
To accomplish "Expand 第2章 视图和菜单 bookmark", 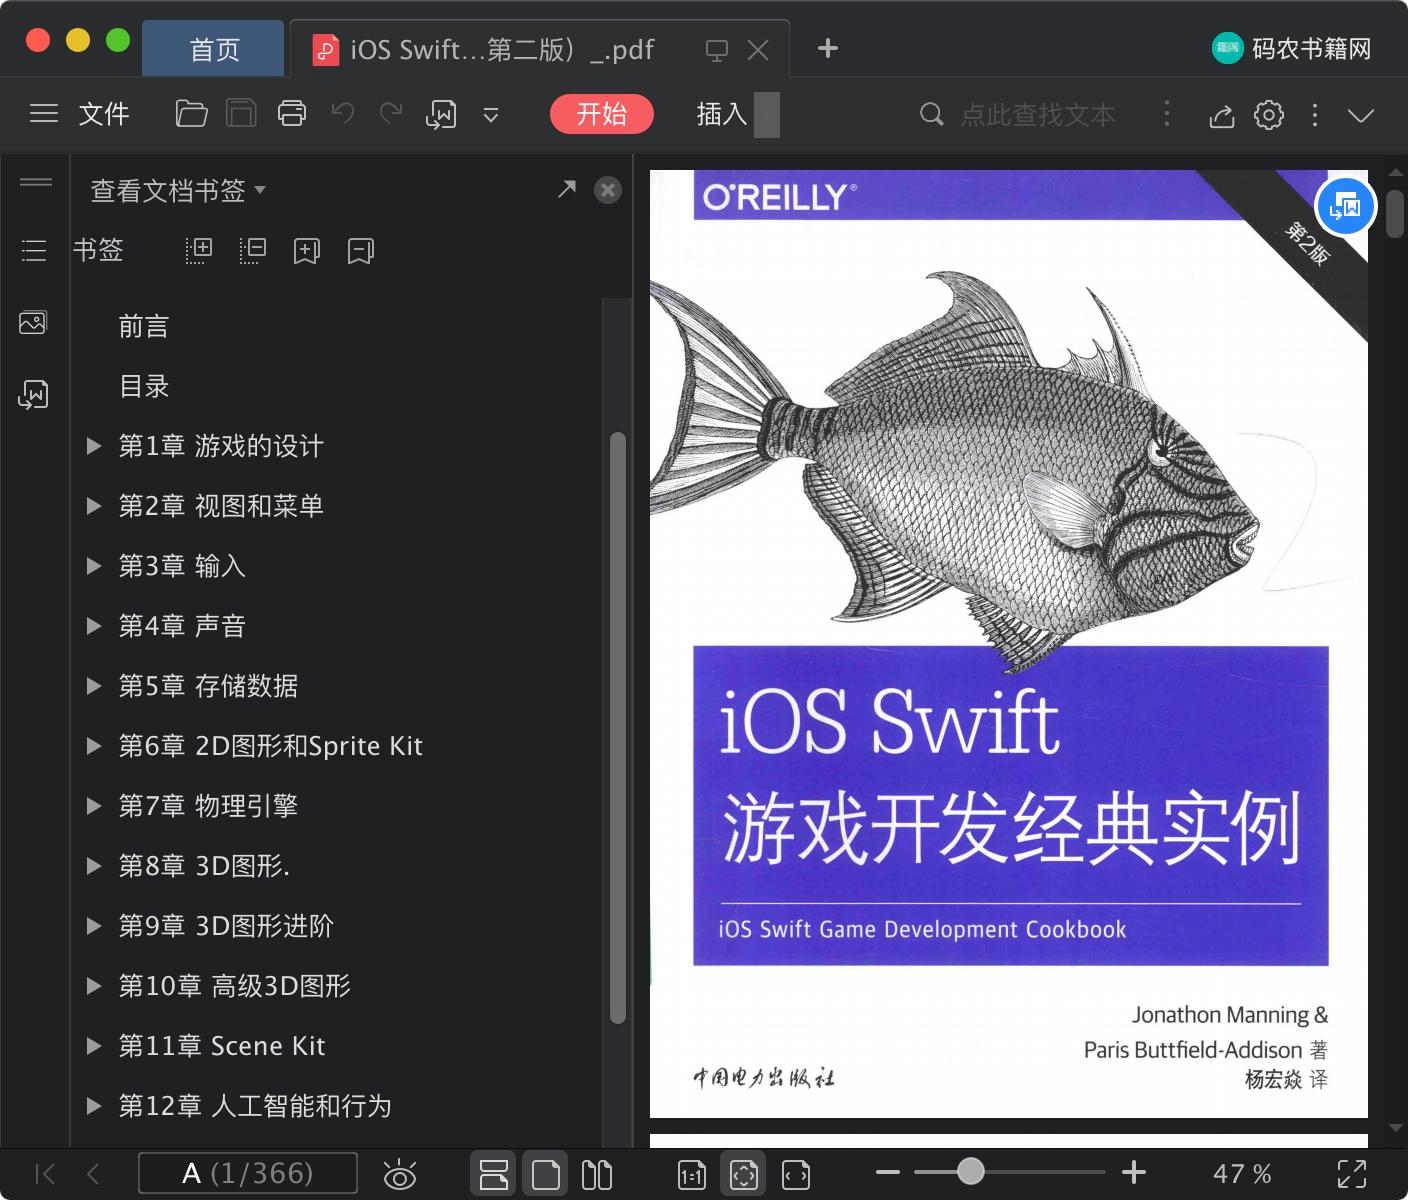I will [94, 506].
